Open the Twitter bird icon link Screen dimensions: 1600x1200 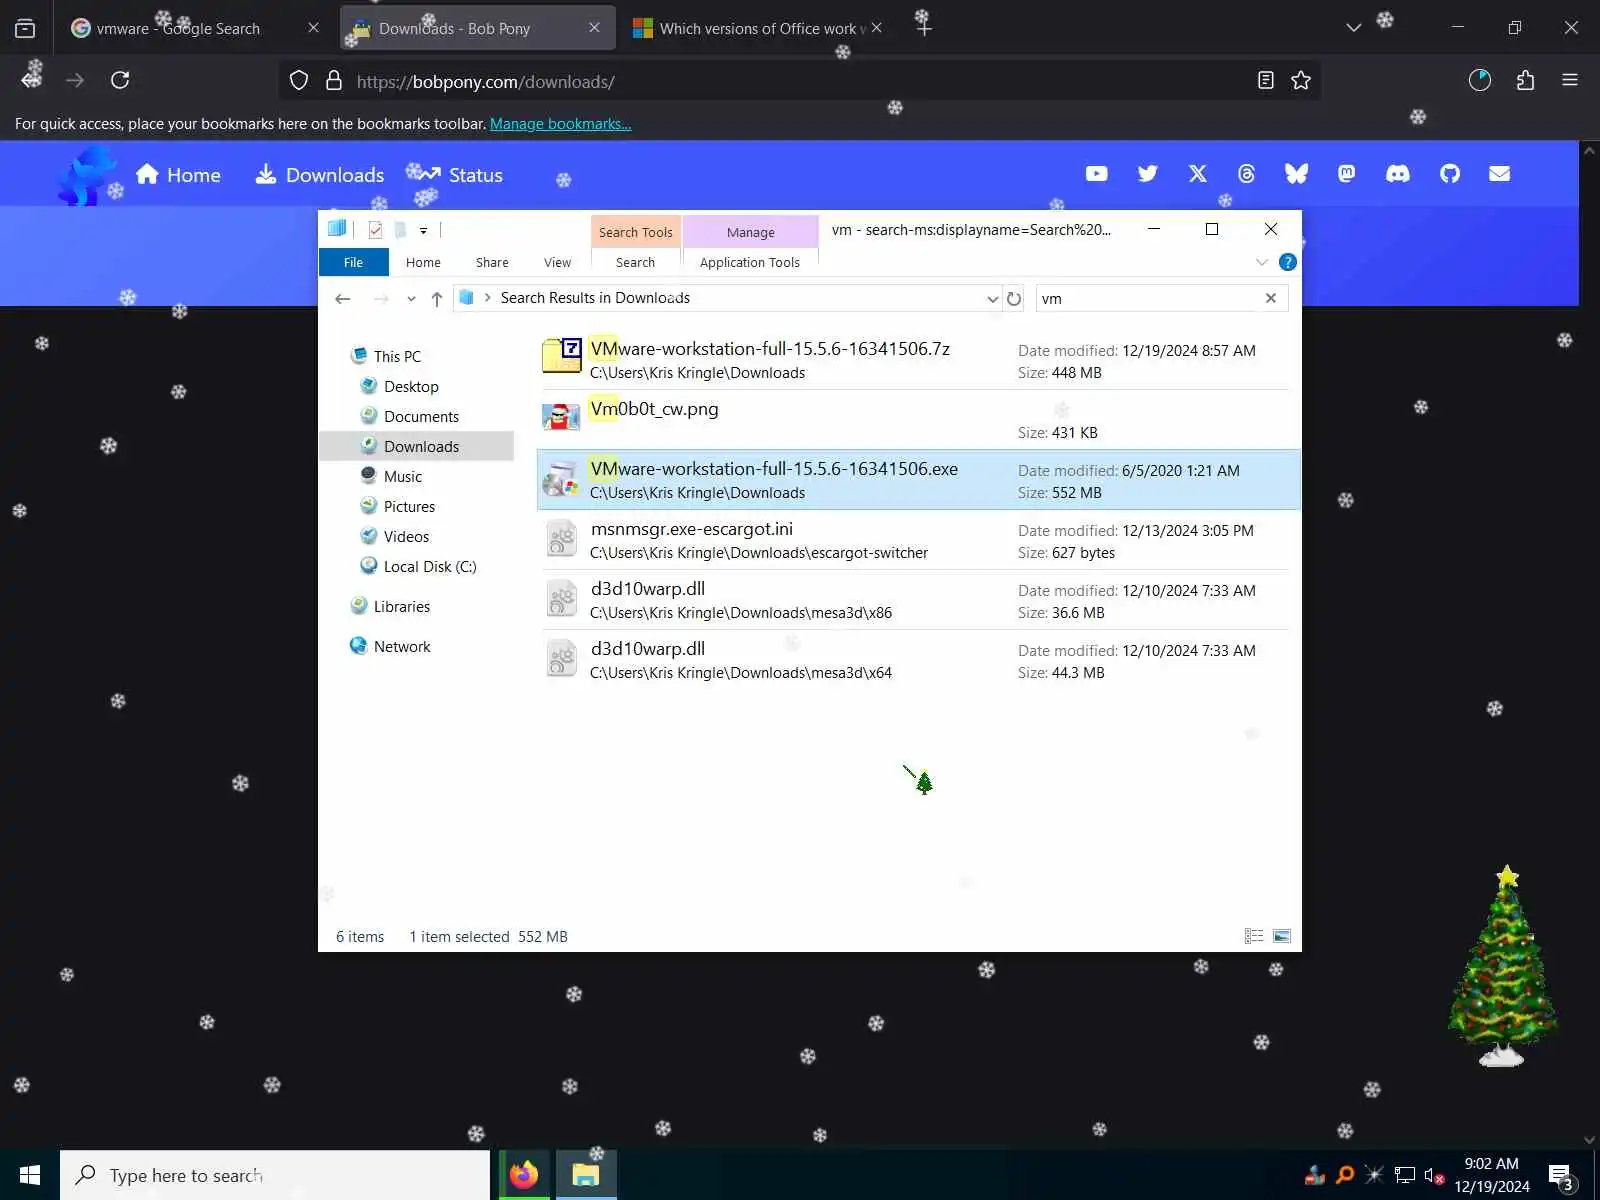click(1147, 174)
